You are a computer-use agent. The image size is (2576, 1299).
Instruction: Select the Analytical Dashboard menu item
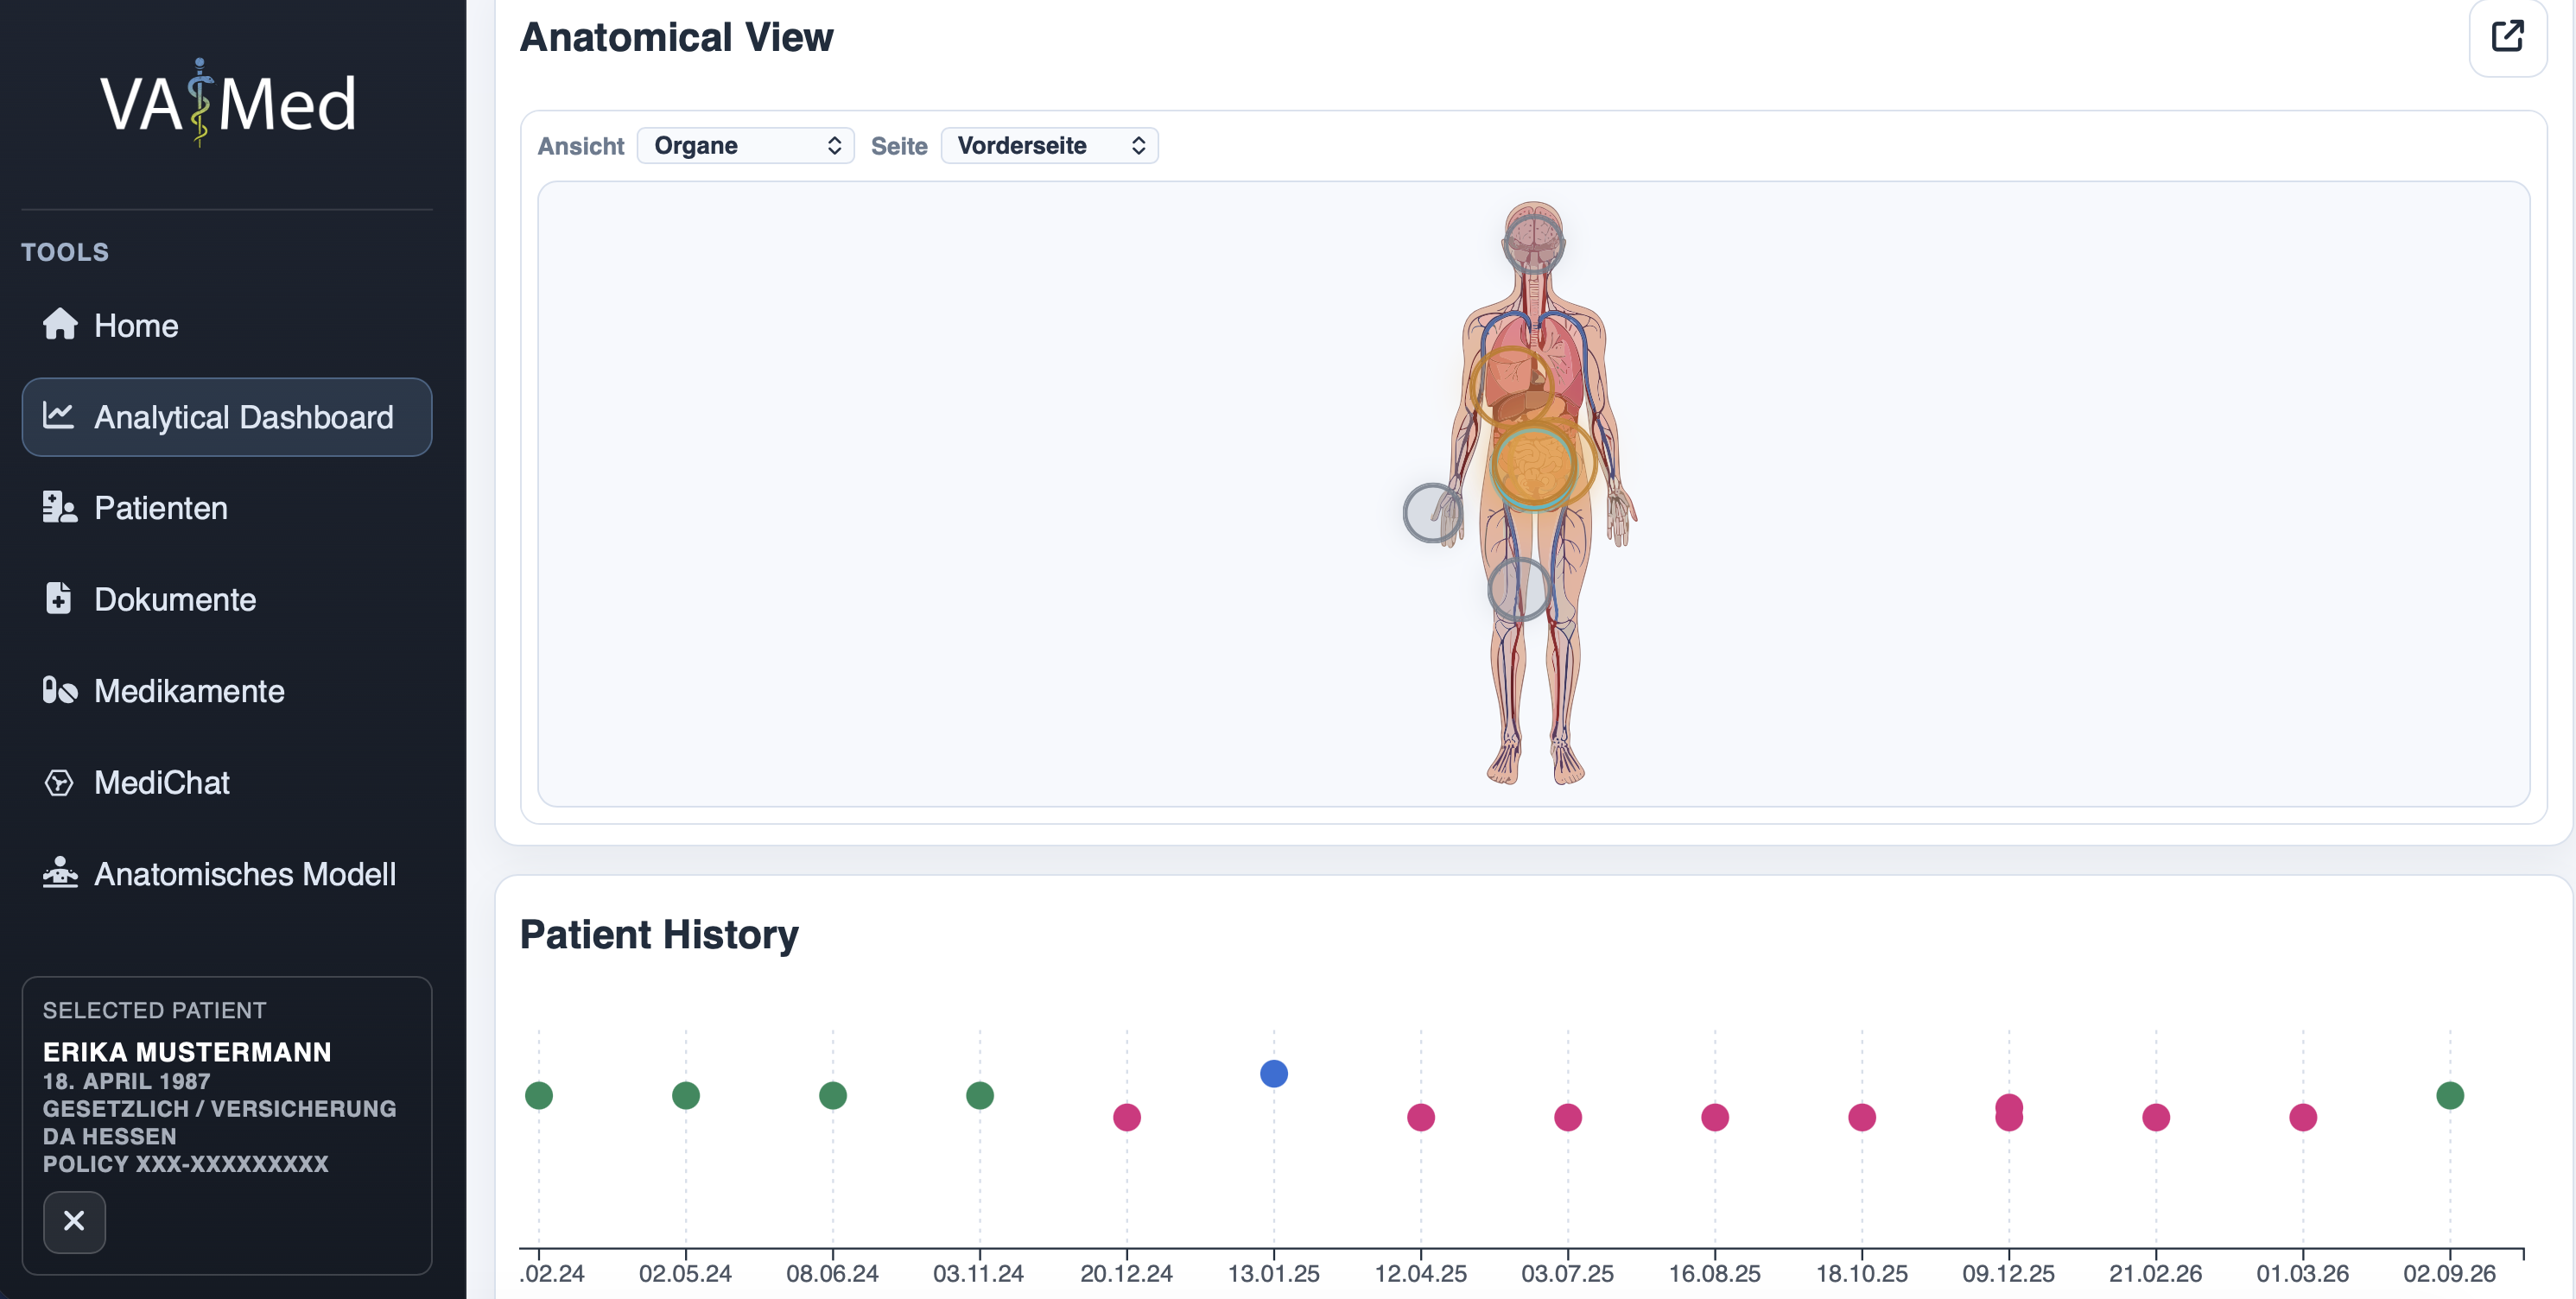coord(227,417)
